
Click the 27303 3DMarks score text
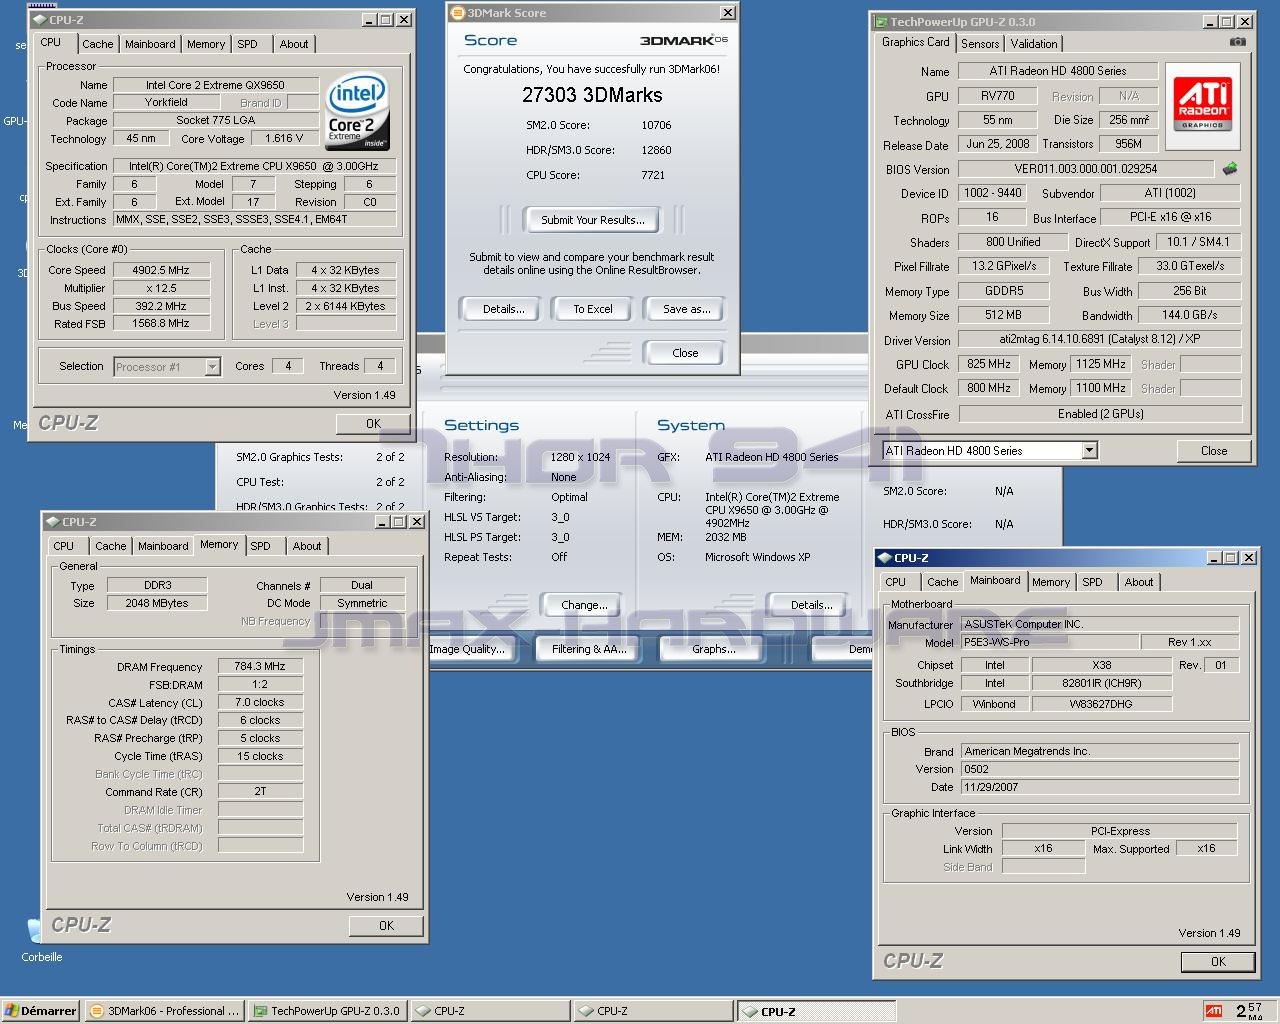click(592, 95)
